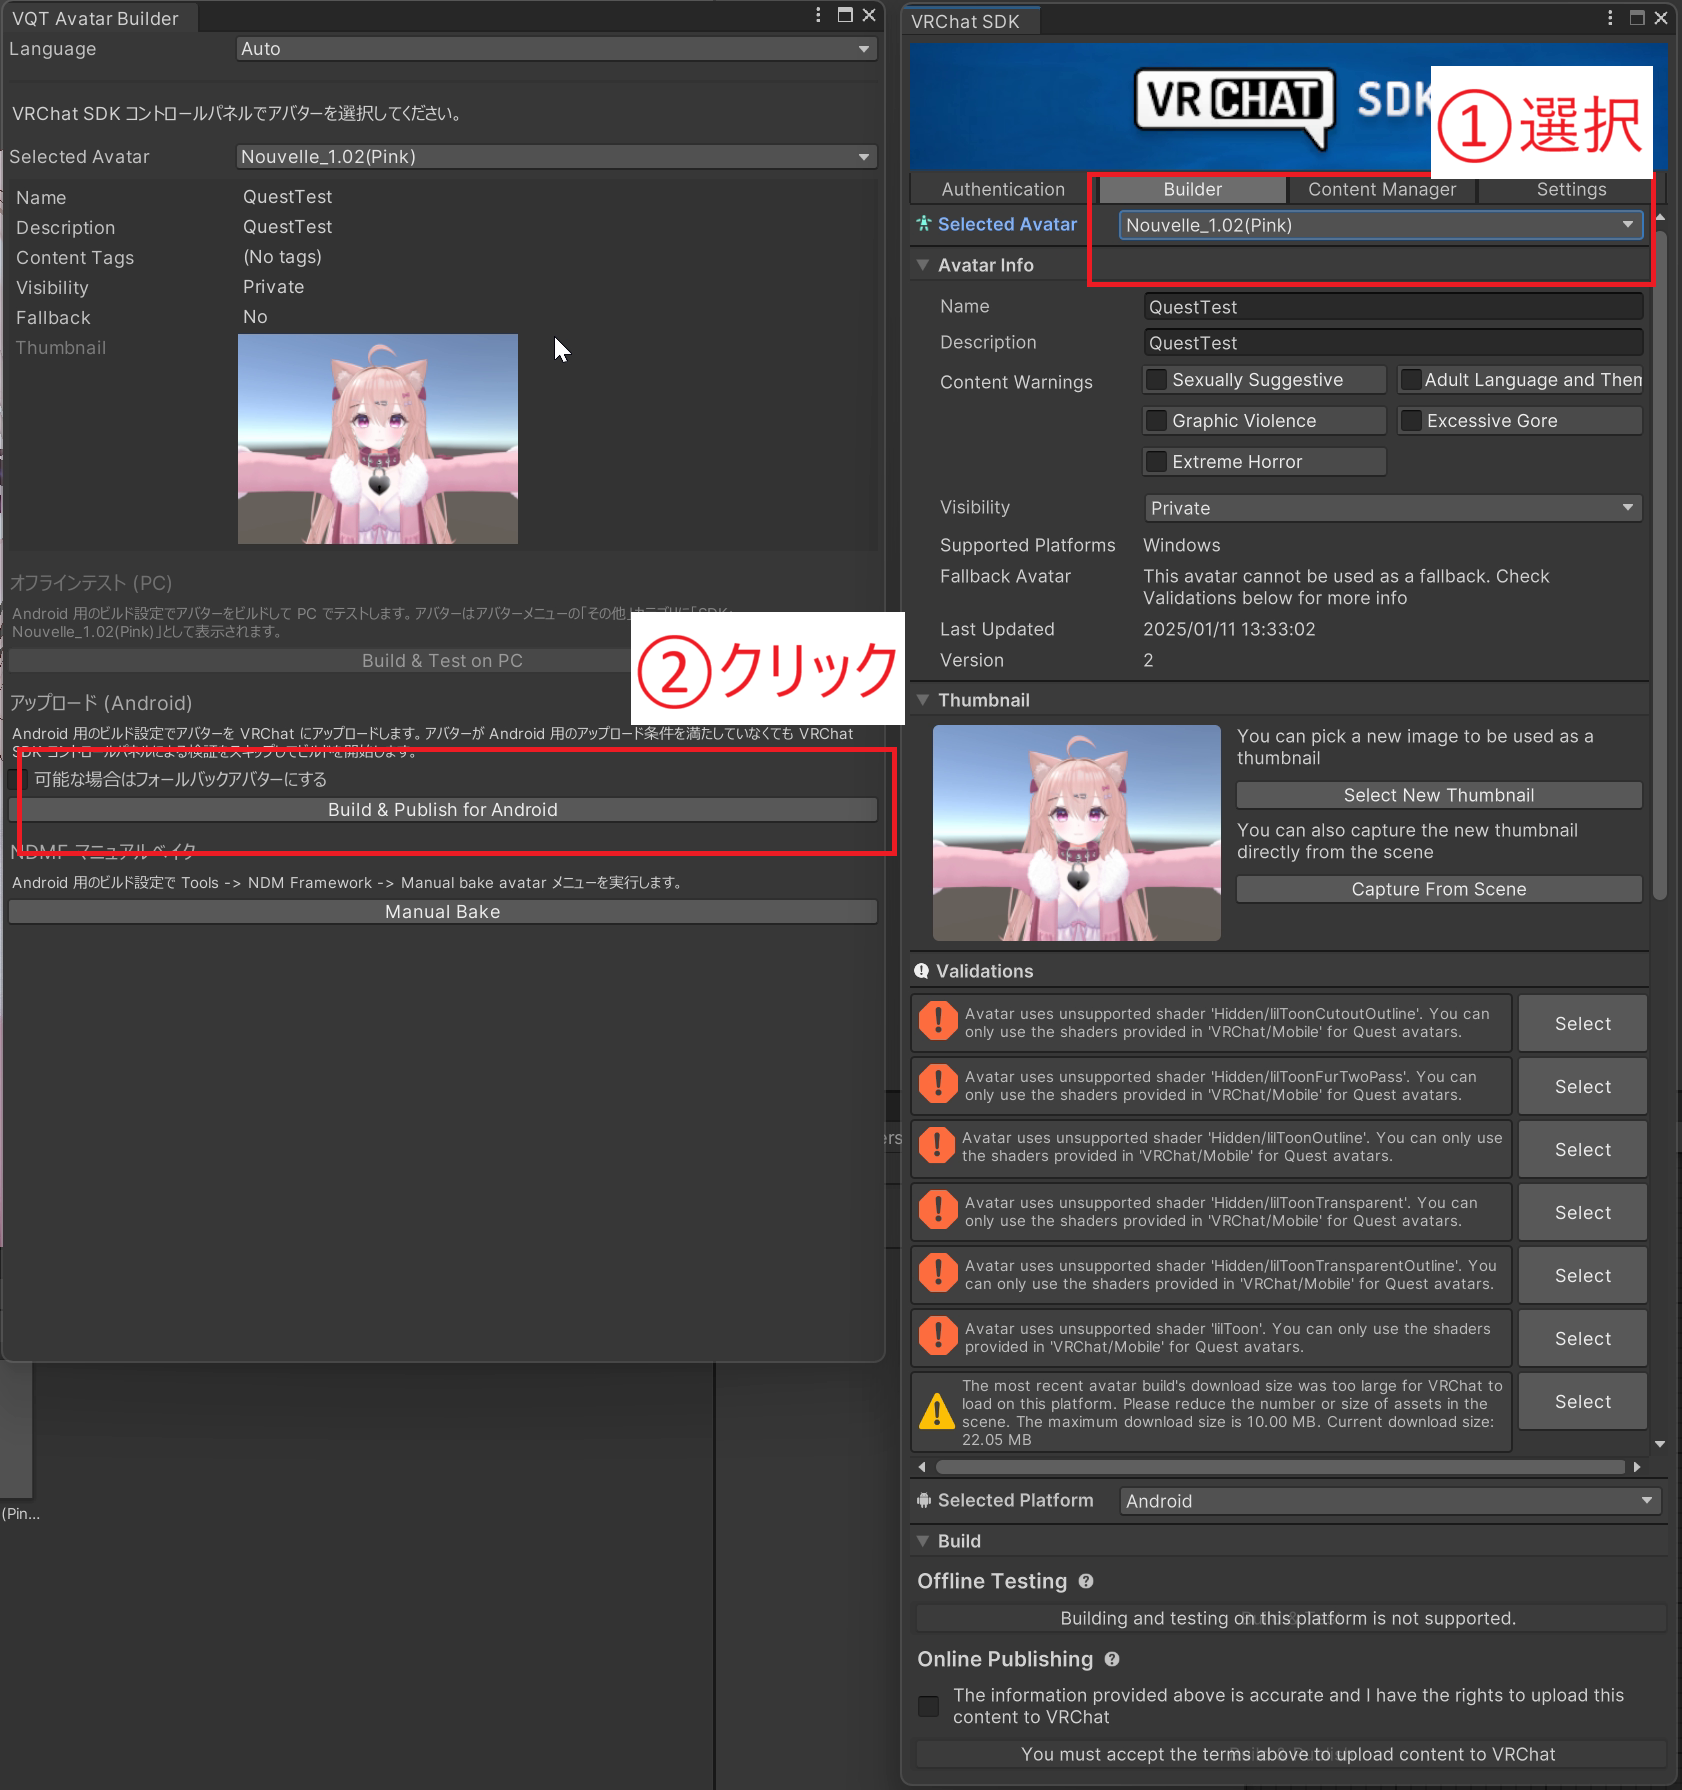Open the VRChat SDK panel kebab menu
This screenshot has width=1682, height=1790.
click(x=1609, y=18)
